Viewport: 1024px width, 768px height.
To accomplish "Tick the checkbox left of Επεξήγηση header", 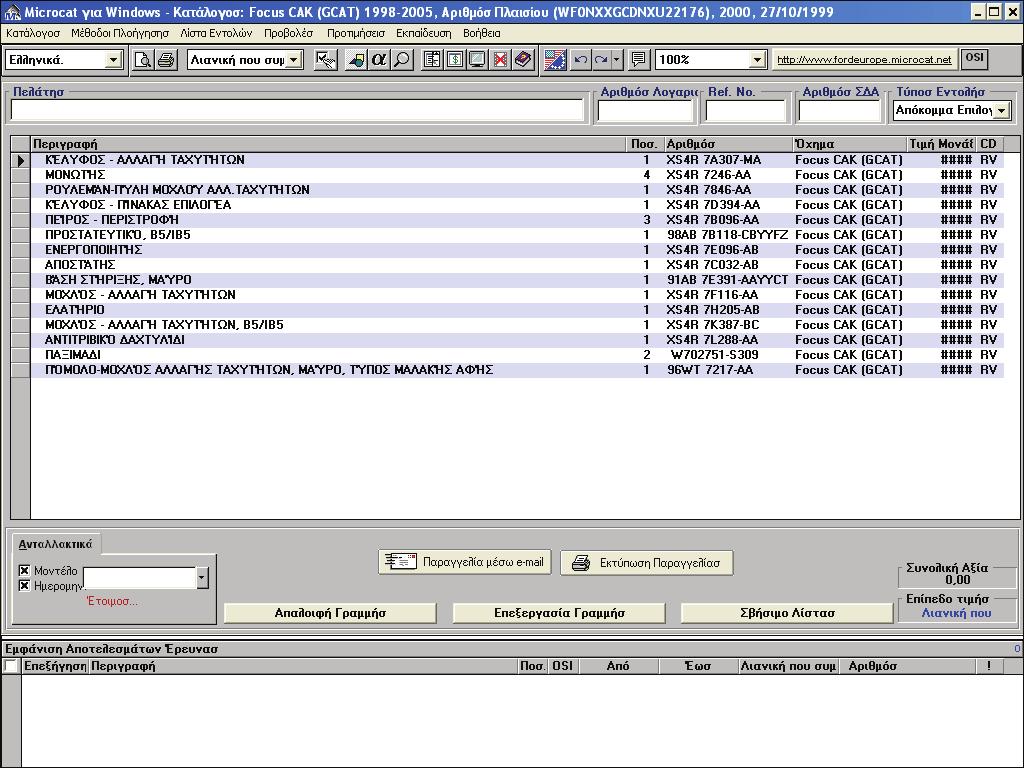I will 10,666.
